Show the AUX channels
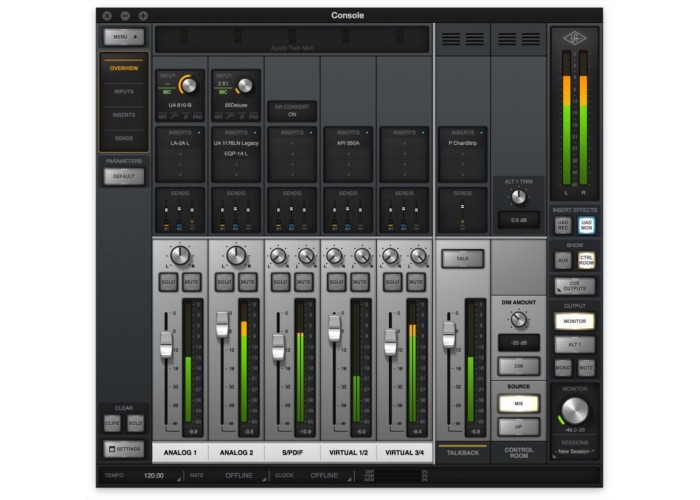The width and height of the screenshot is (700, 500). 563,260
